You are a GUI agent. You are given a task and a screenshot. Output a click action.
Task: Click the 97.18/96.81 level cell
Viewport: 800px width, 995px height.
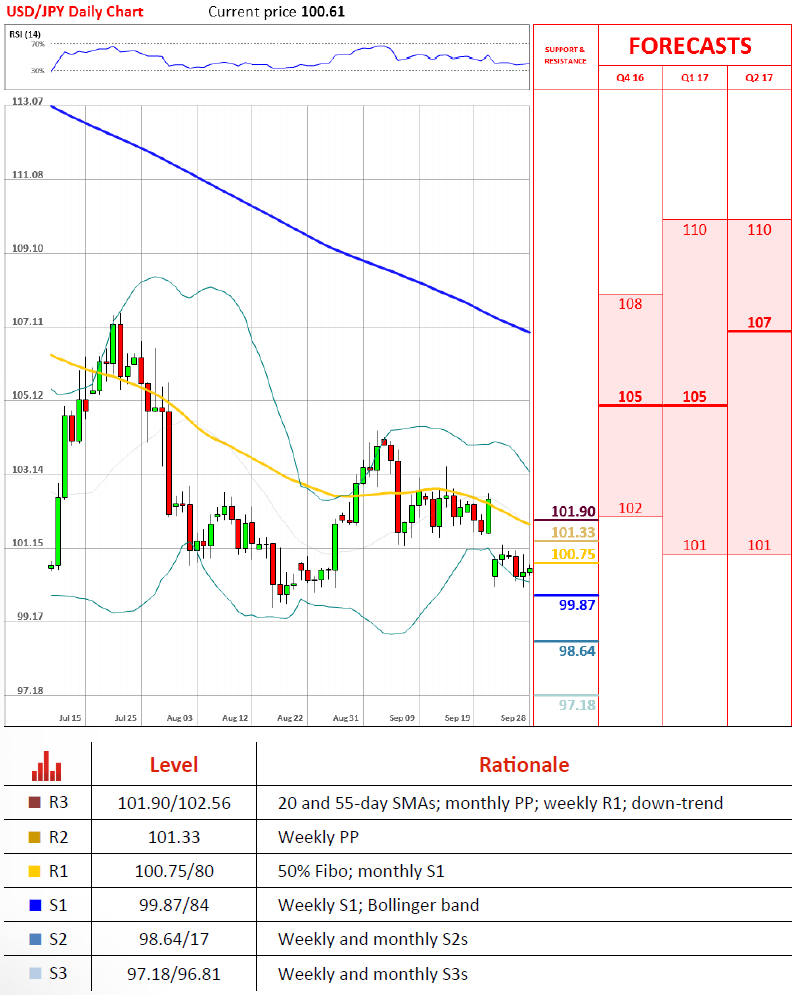(x=174, y=974)
